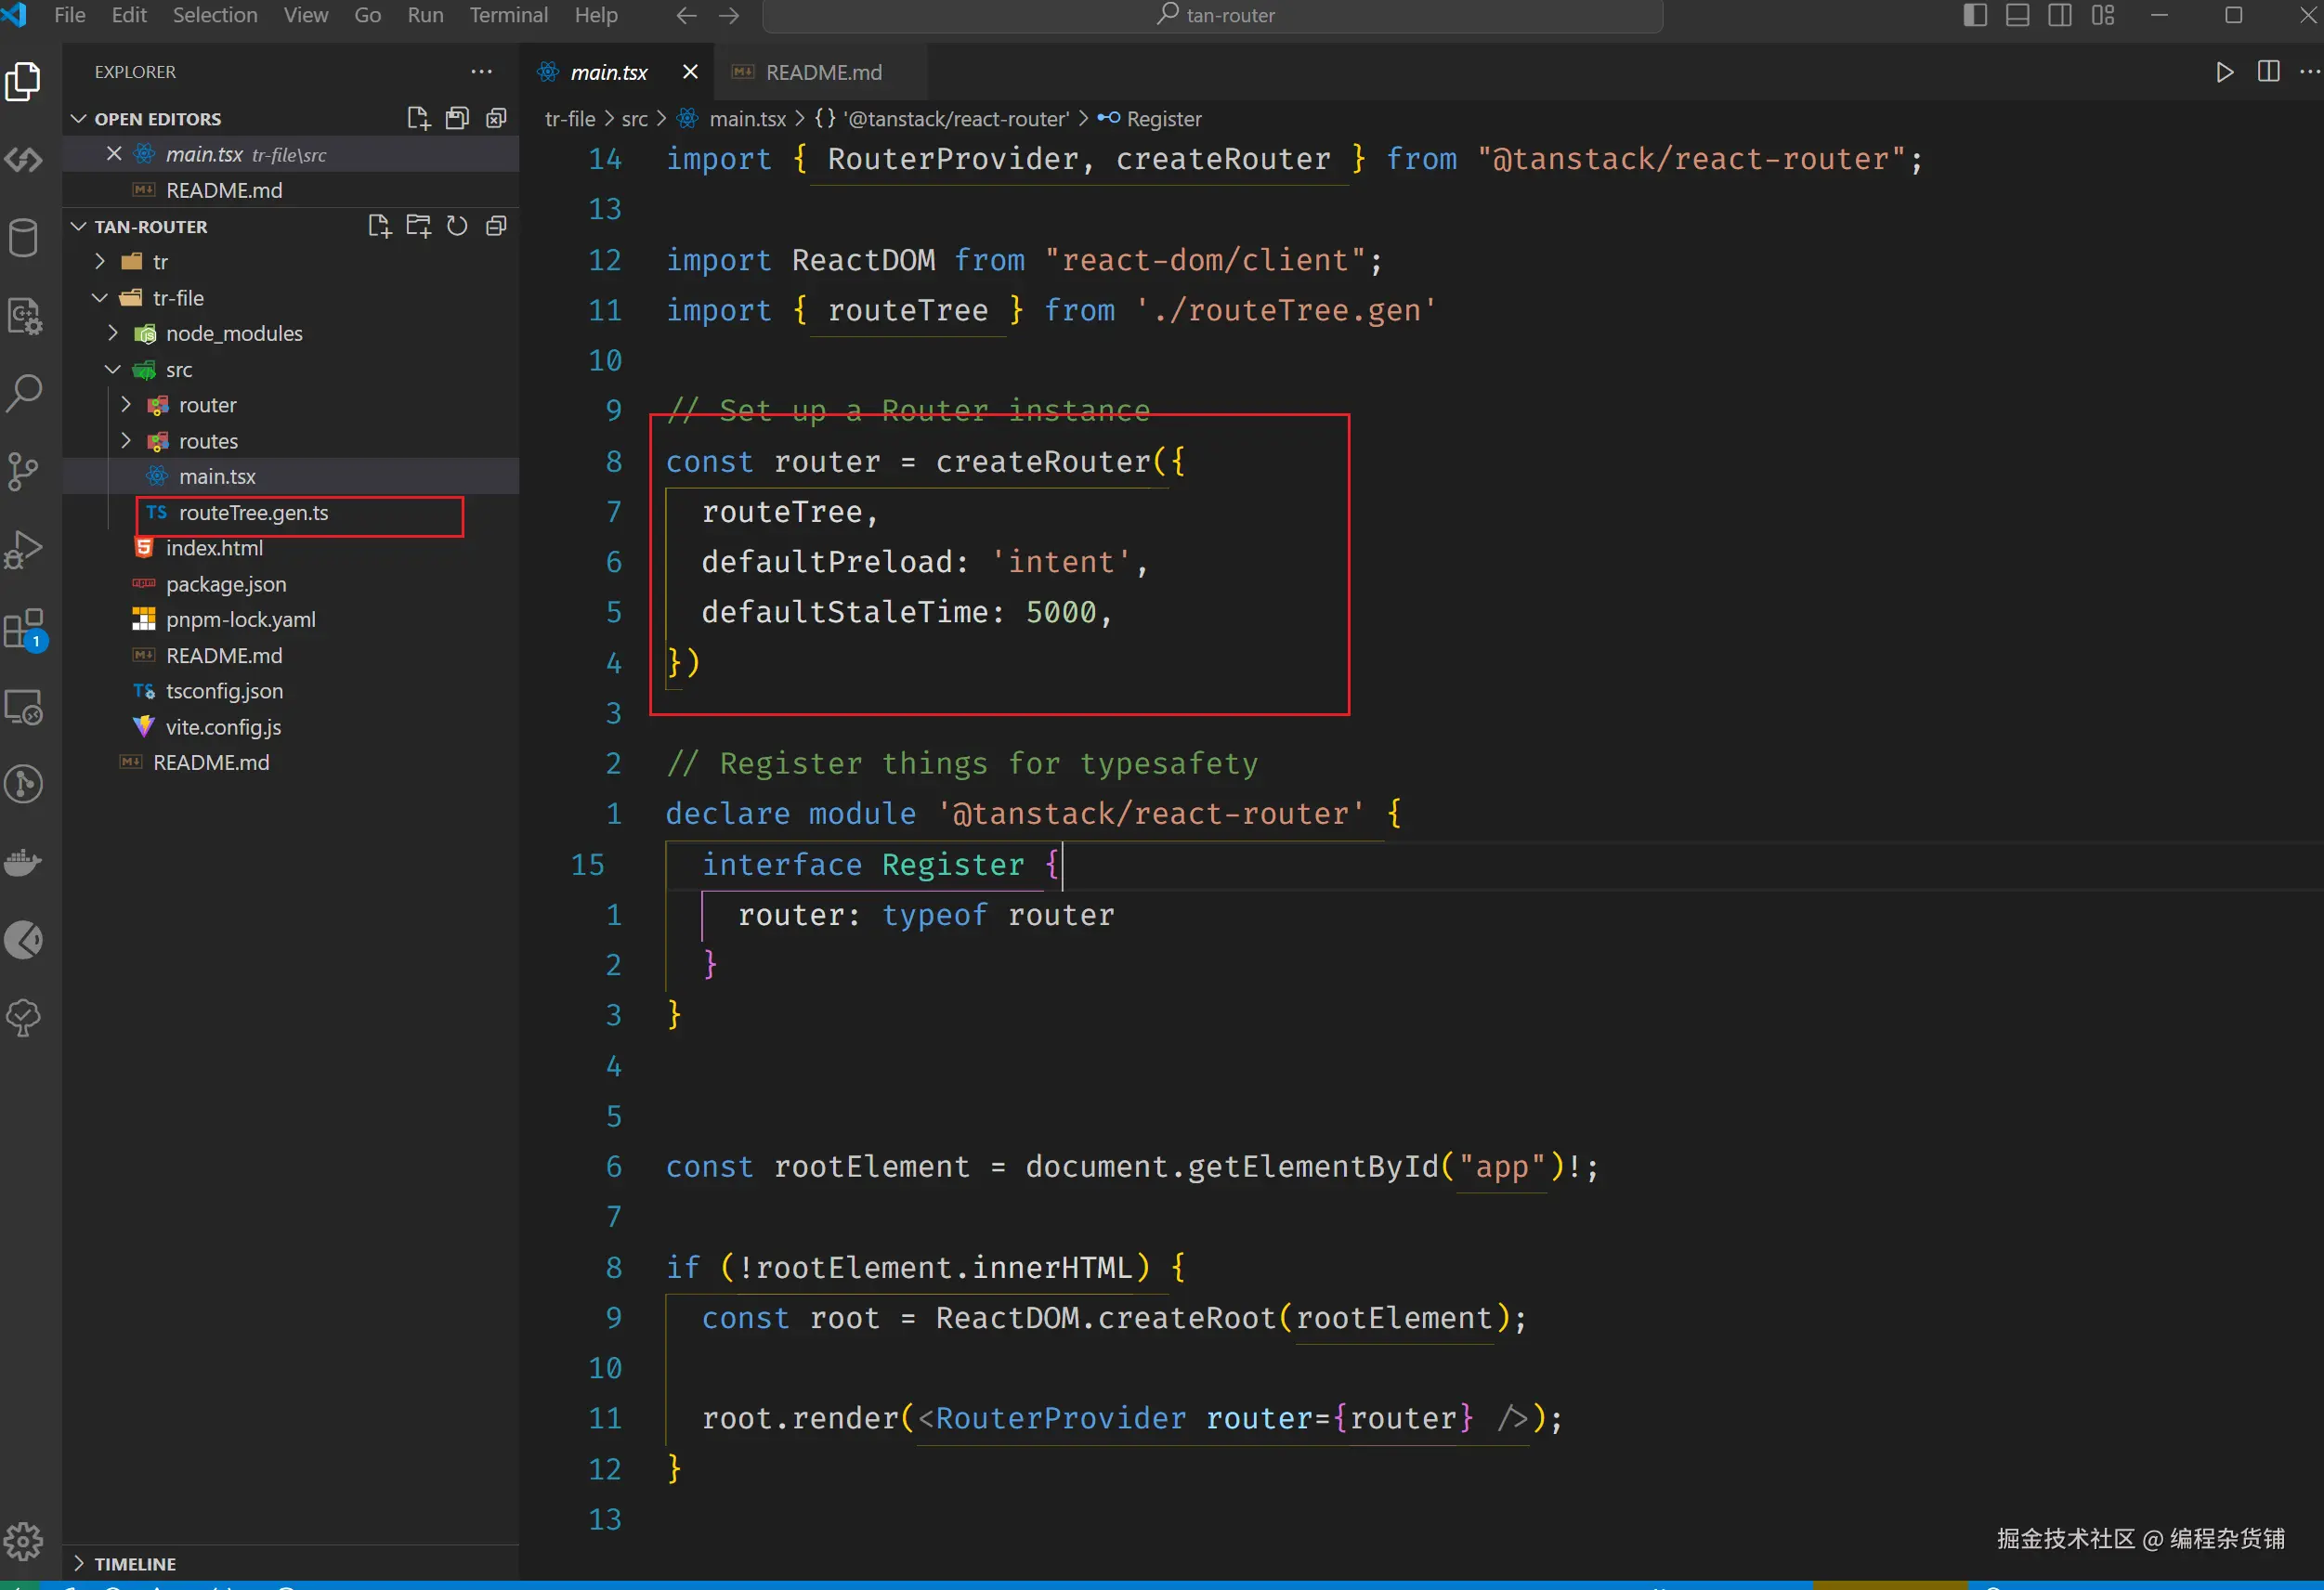Switch to the README.md editor tab
Screen dimensions: 2324x1590
pyautogui.click(x=822, y=72)
